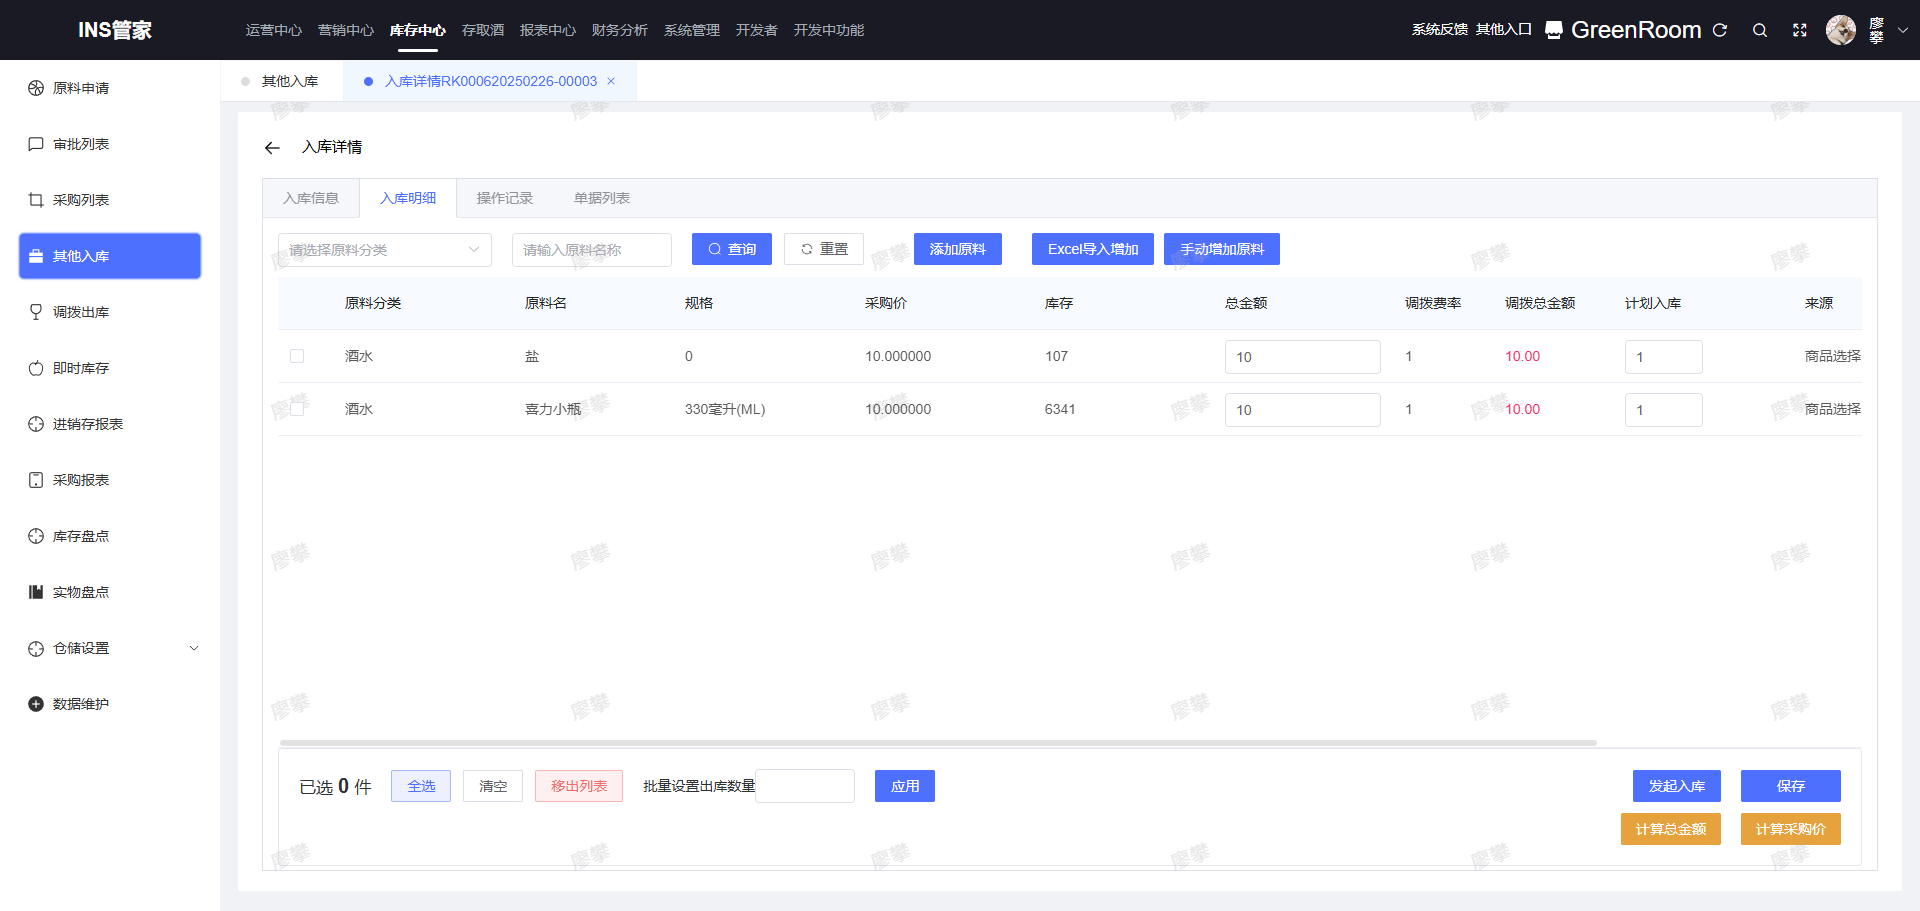
Task: Open the 财务分析 top menu
Action: [x=620, y=30]
